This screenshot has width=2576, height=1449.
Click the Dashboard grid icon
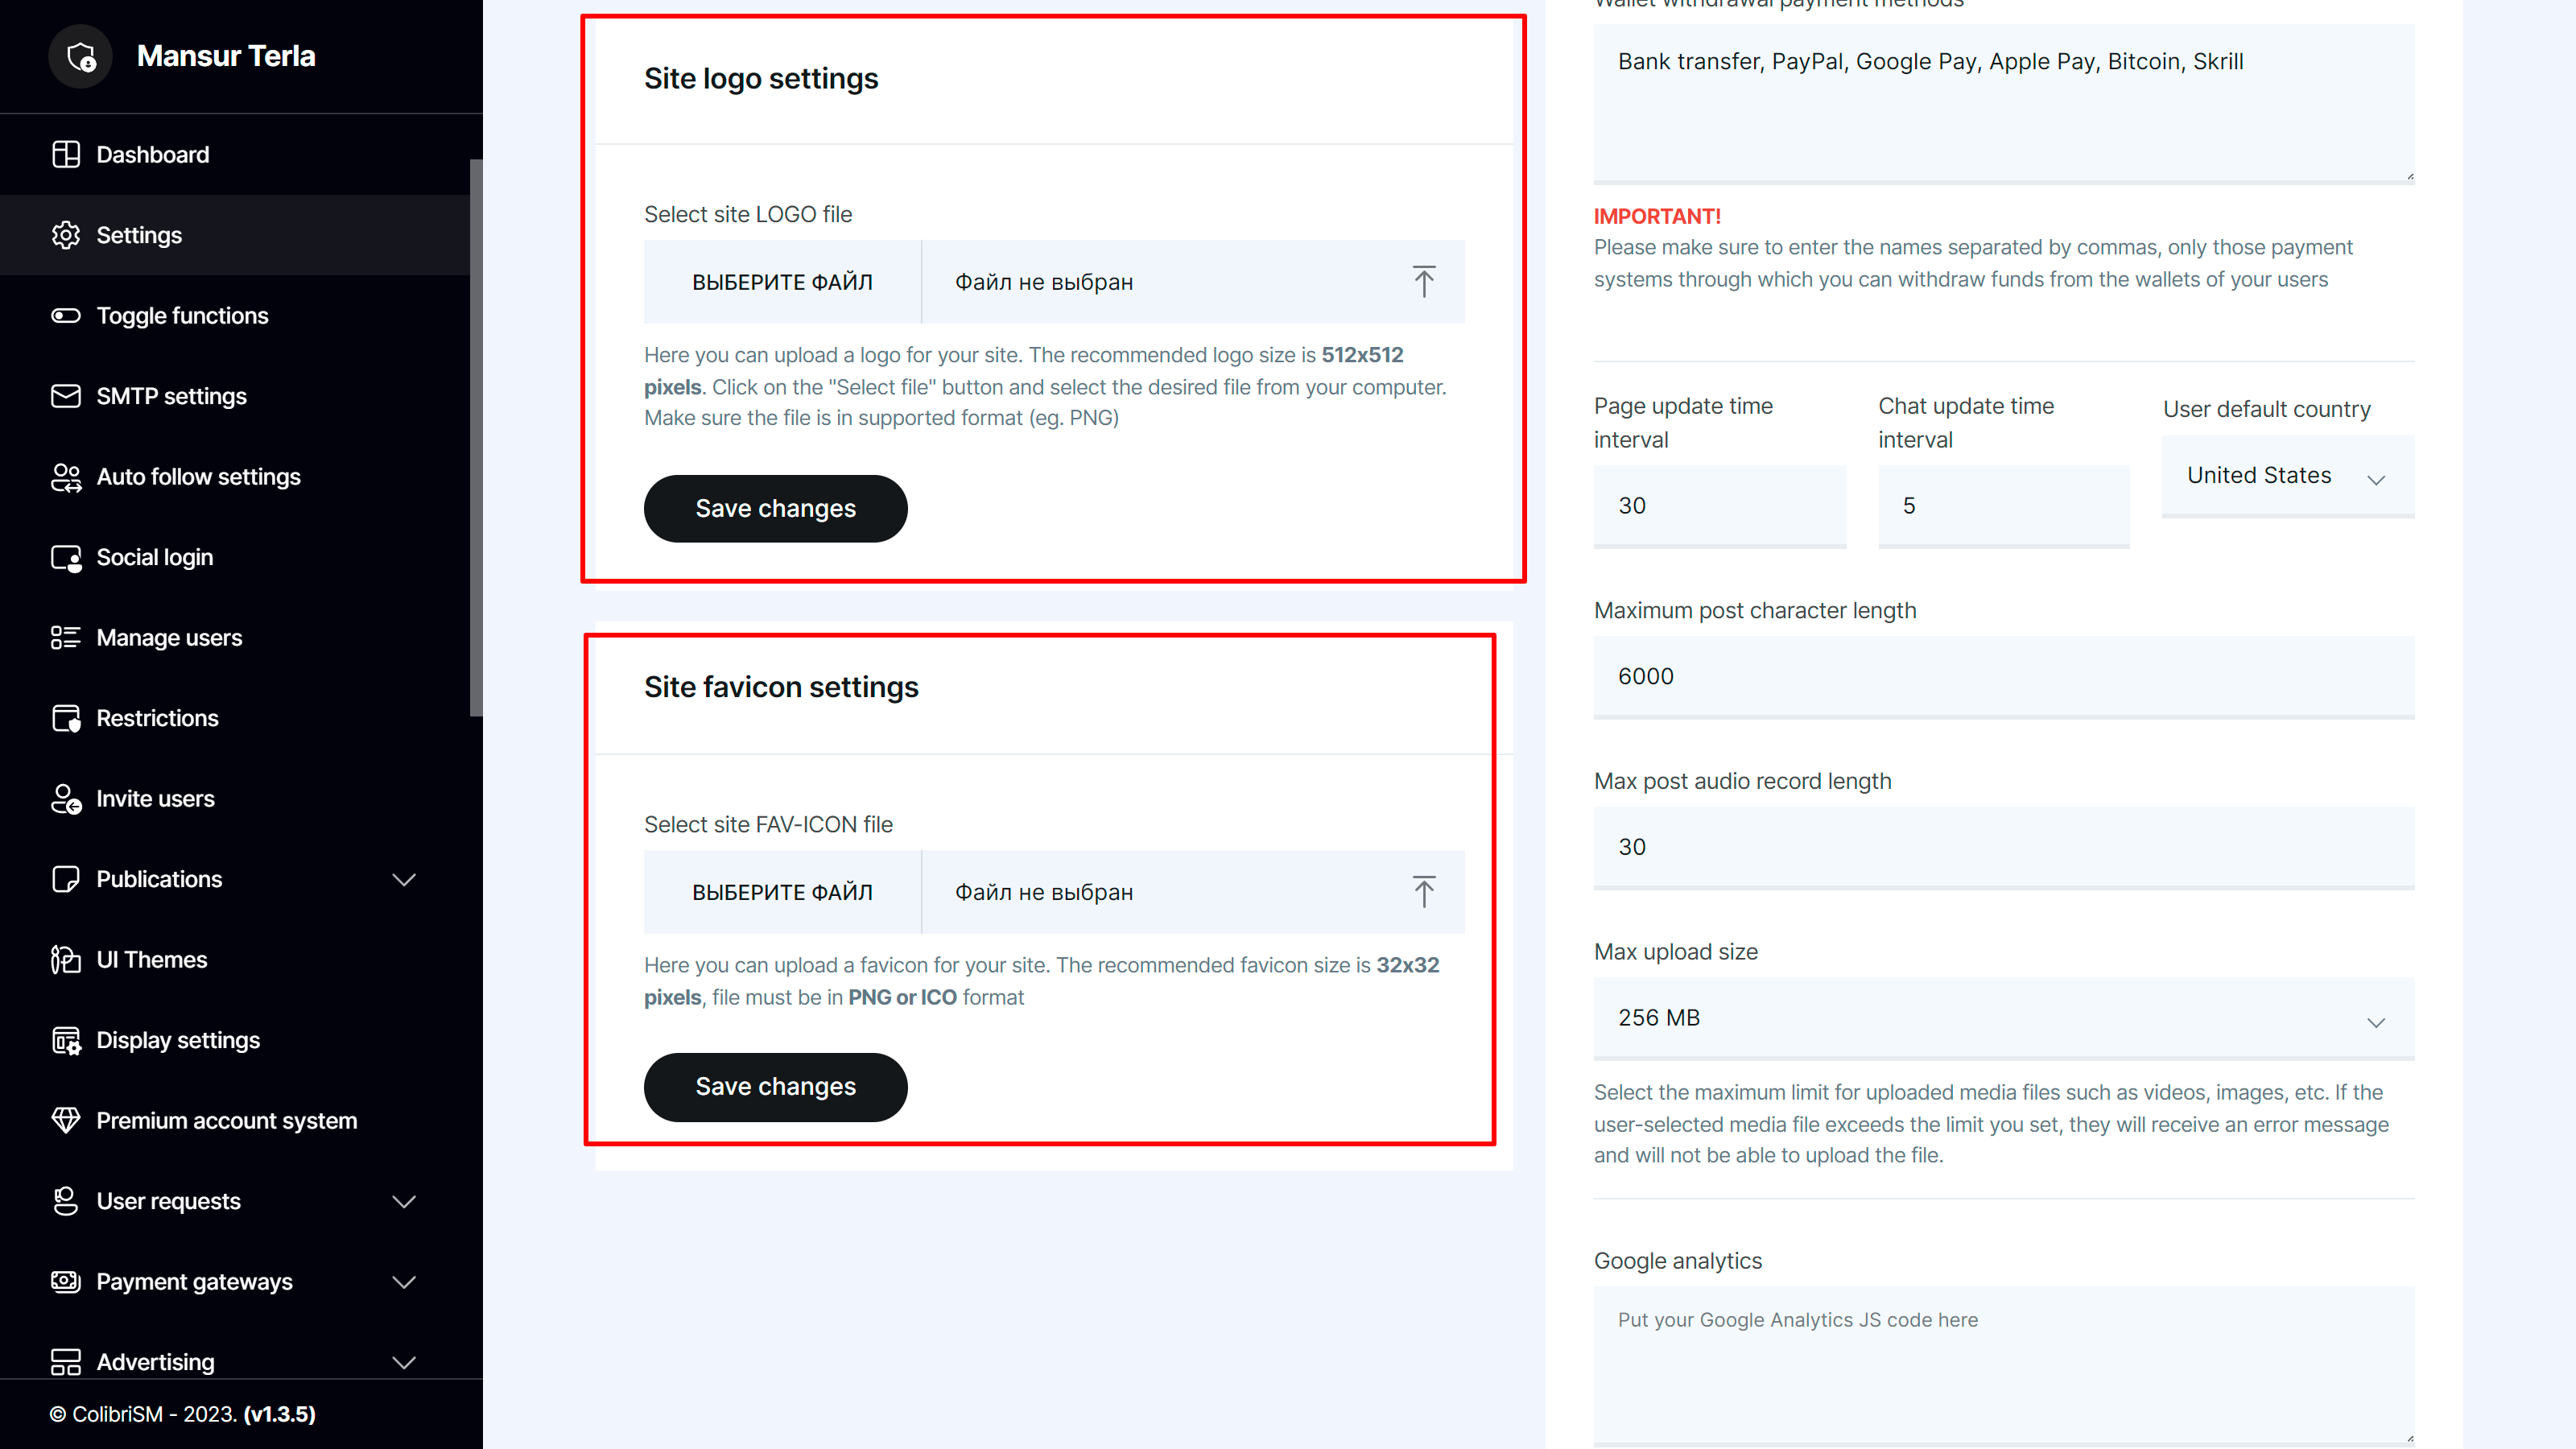coord(66,154)
